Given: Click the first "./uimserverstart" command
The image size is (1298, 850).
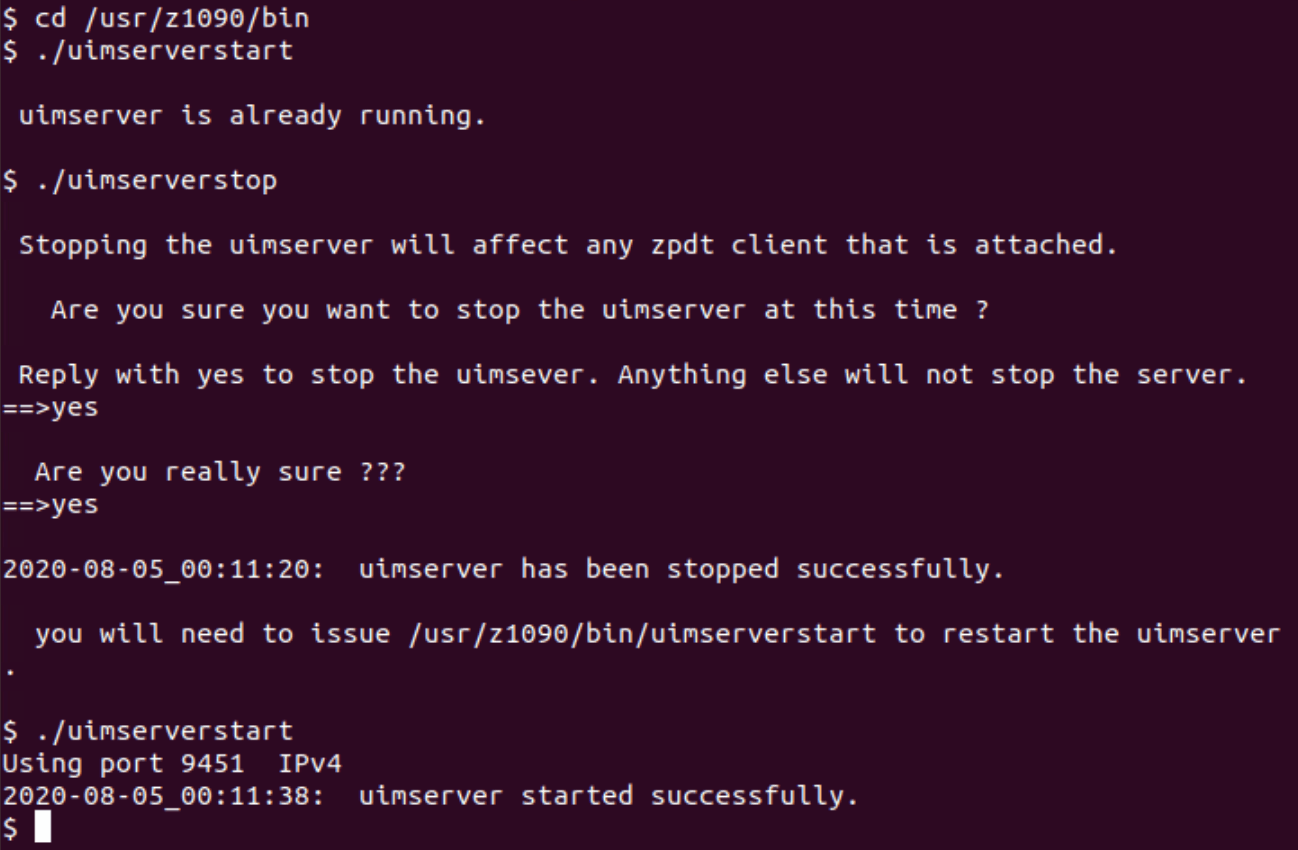Looking at the screenshot, I should pos(164,50).
